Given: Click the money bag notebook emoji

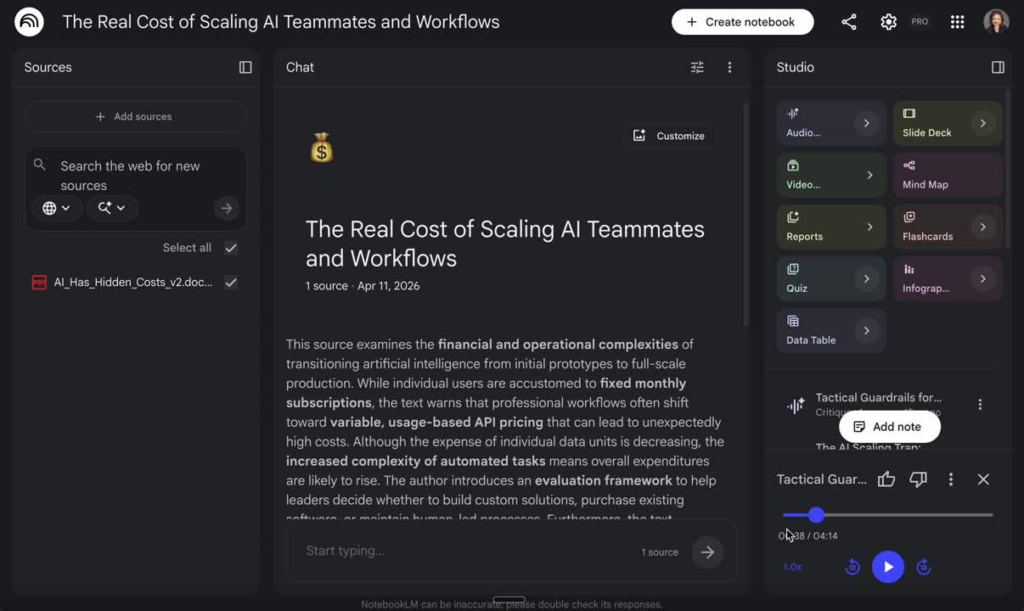Looking at the screenshot, I should (x=321, y=148).
